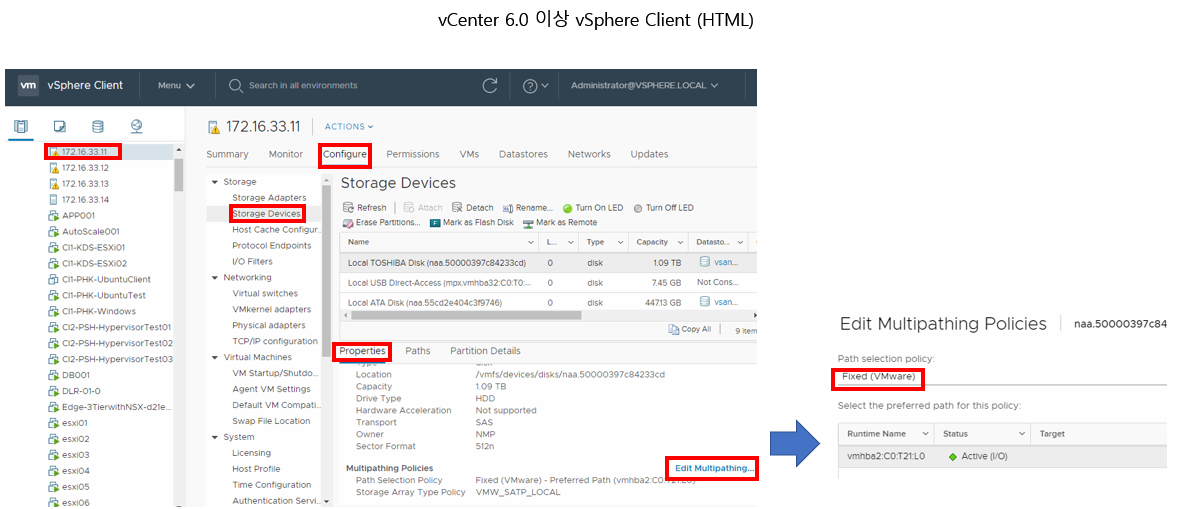
Task: Select path vmhba2:C0:T21:L0 row
Action: 1003,457
